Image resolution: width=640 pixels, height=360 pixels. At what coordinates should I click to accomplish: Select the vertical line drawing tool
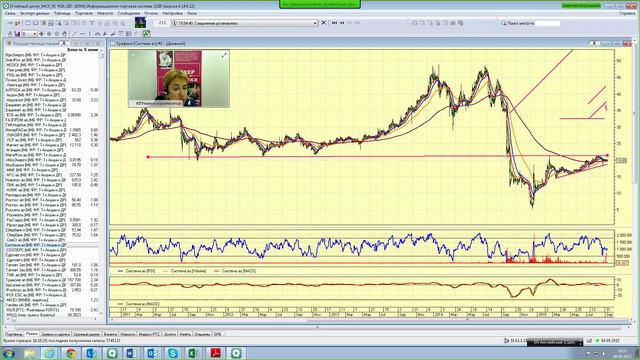89,34
